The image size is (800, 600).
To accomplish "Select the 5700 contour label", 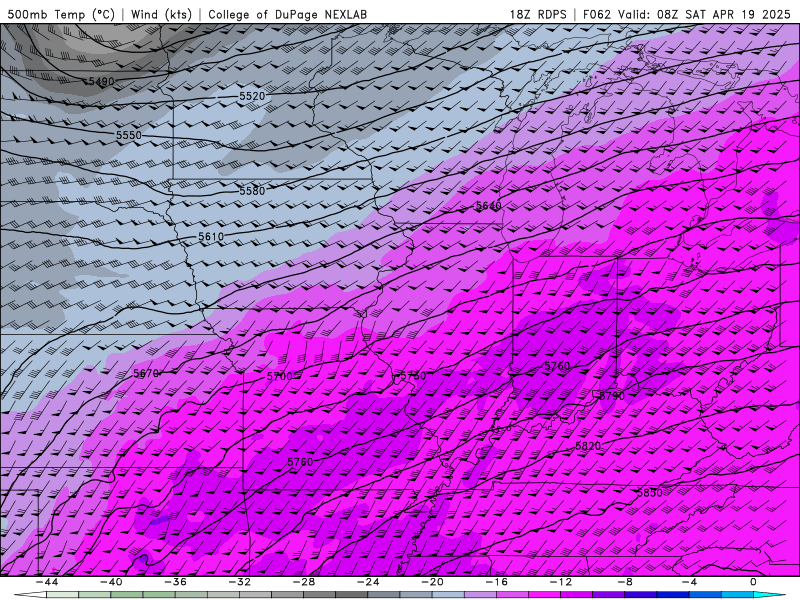I will click(280, 377).
